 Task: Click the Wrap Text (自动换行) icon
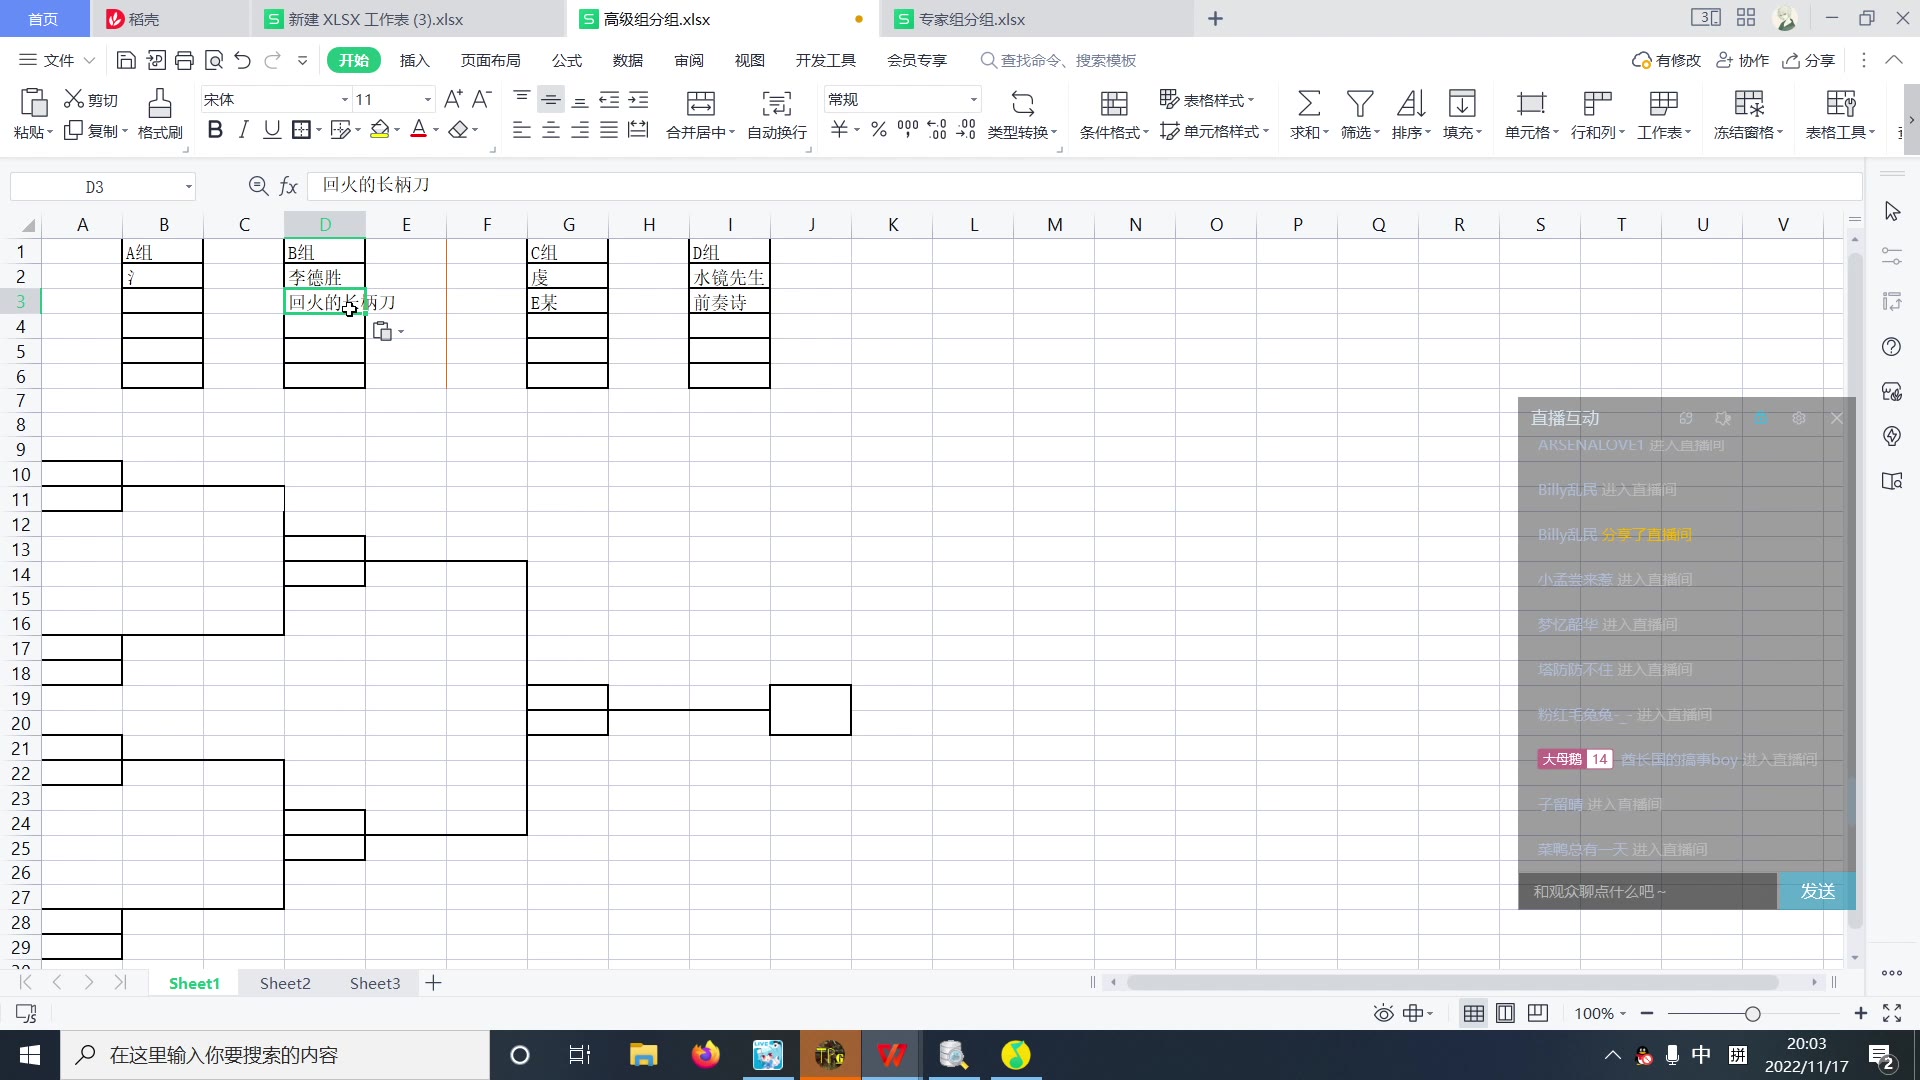pos(776,104)
